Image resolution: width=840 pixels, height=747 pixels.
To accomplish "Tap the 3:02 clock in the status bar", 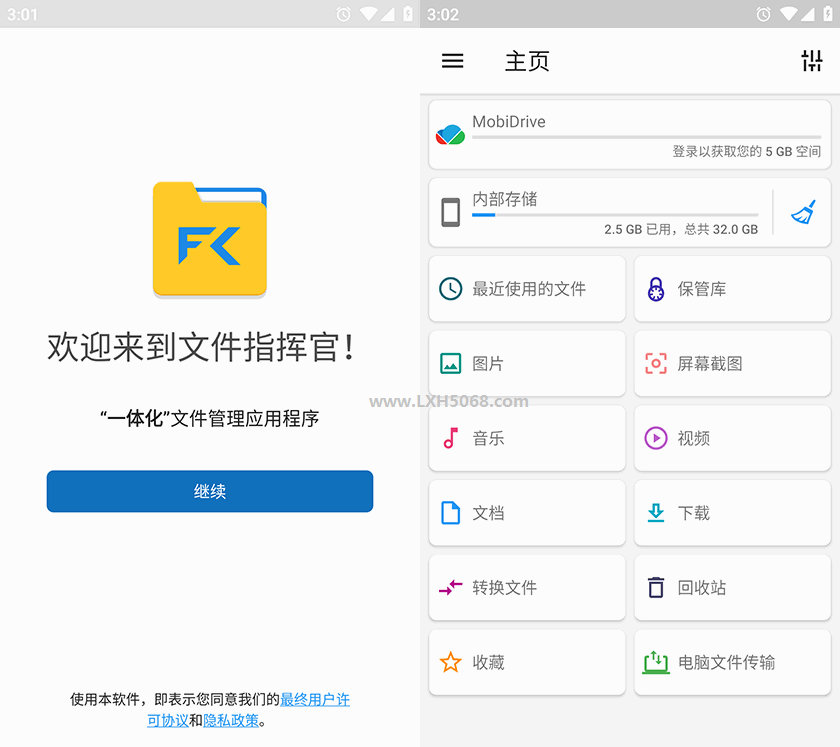I will coord(442,14).
